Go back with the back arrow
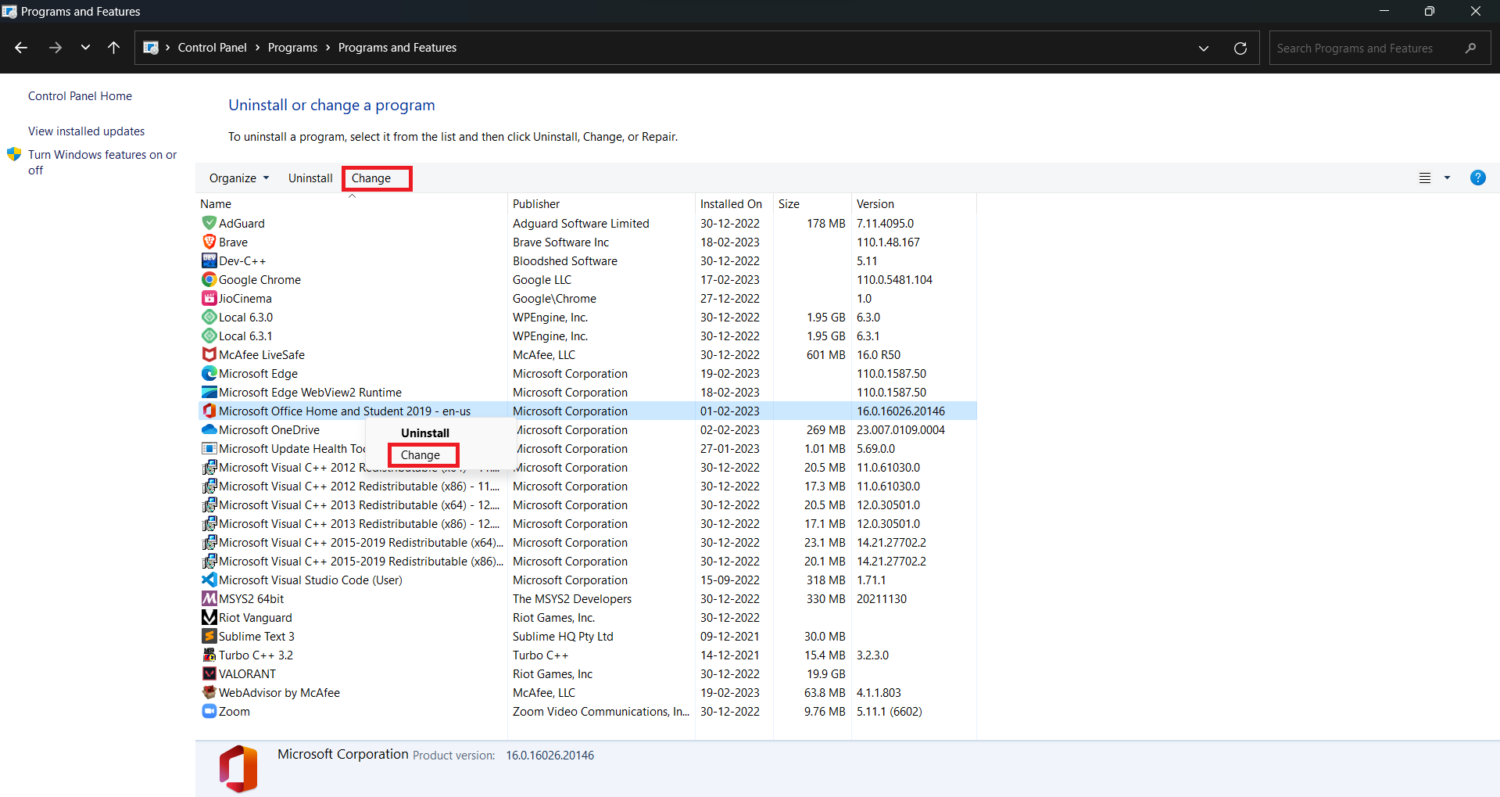 pyautogui.click(x=21, y=48)
